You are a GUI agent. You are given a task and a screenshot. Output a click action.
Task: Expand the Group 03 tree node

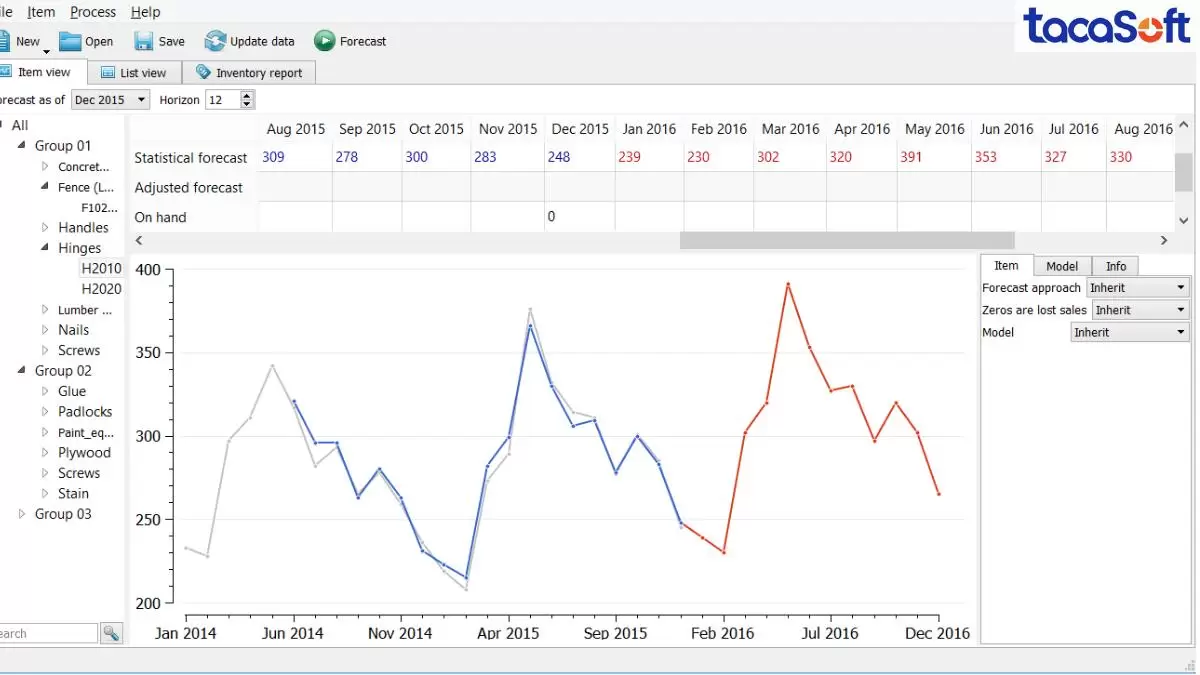(x=23, y=514)
